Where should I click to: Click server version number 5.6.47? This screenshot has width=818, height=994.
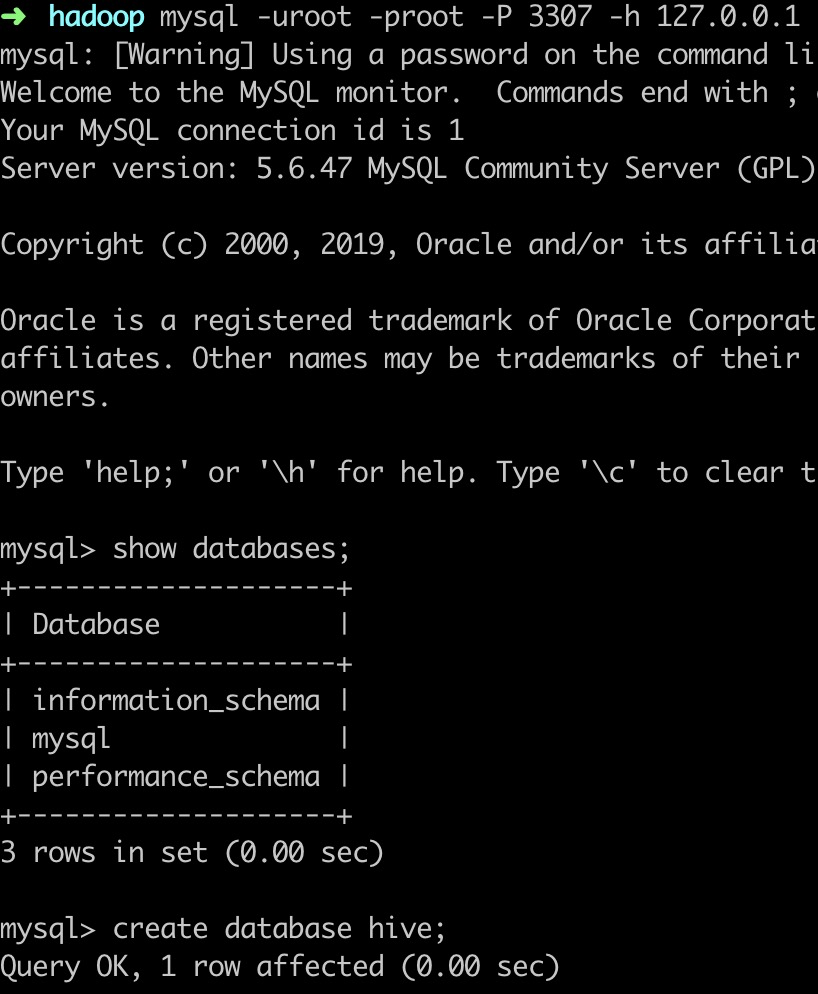304,169
